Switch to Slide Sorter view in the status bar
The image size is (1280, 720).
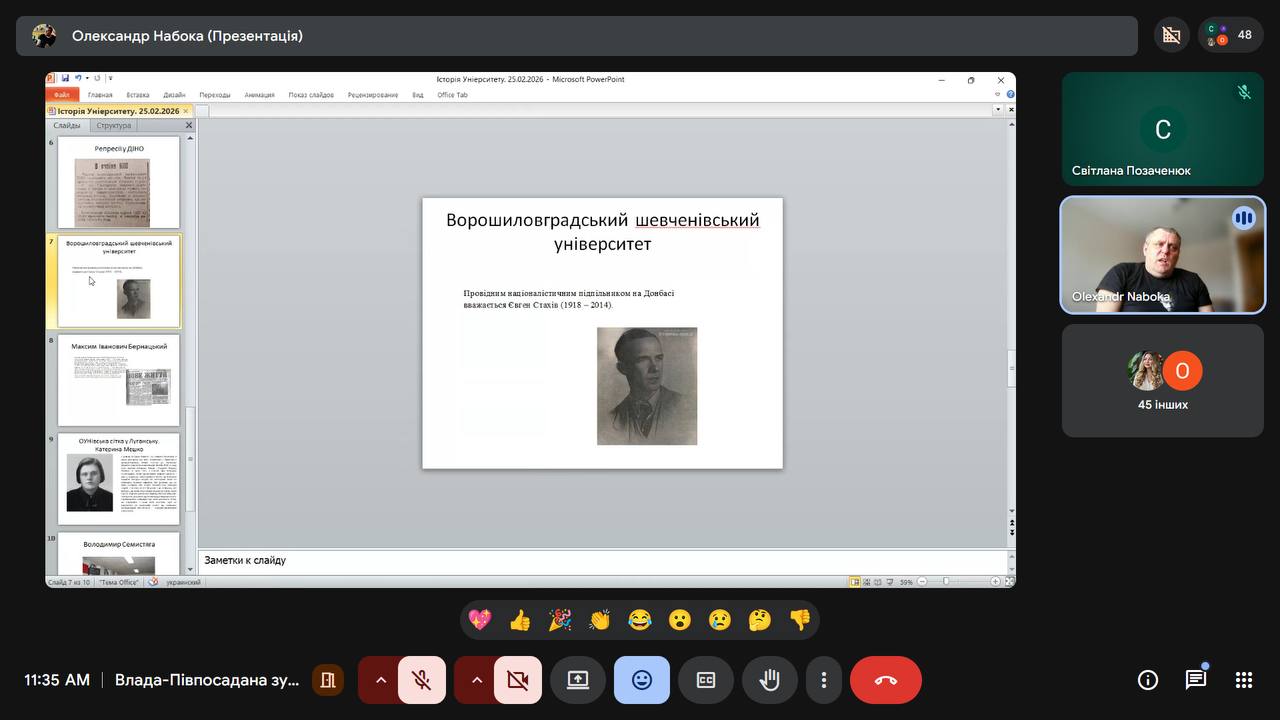[866, 581]
